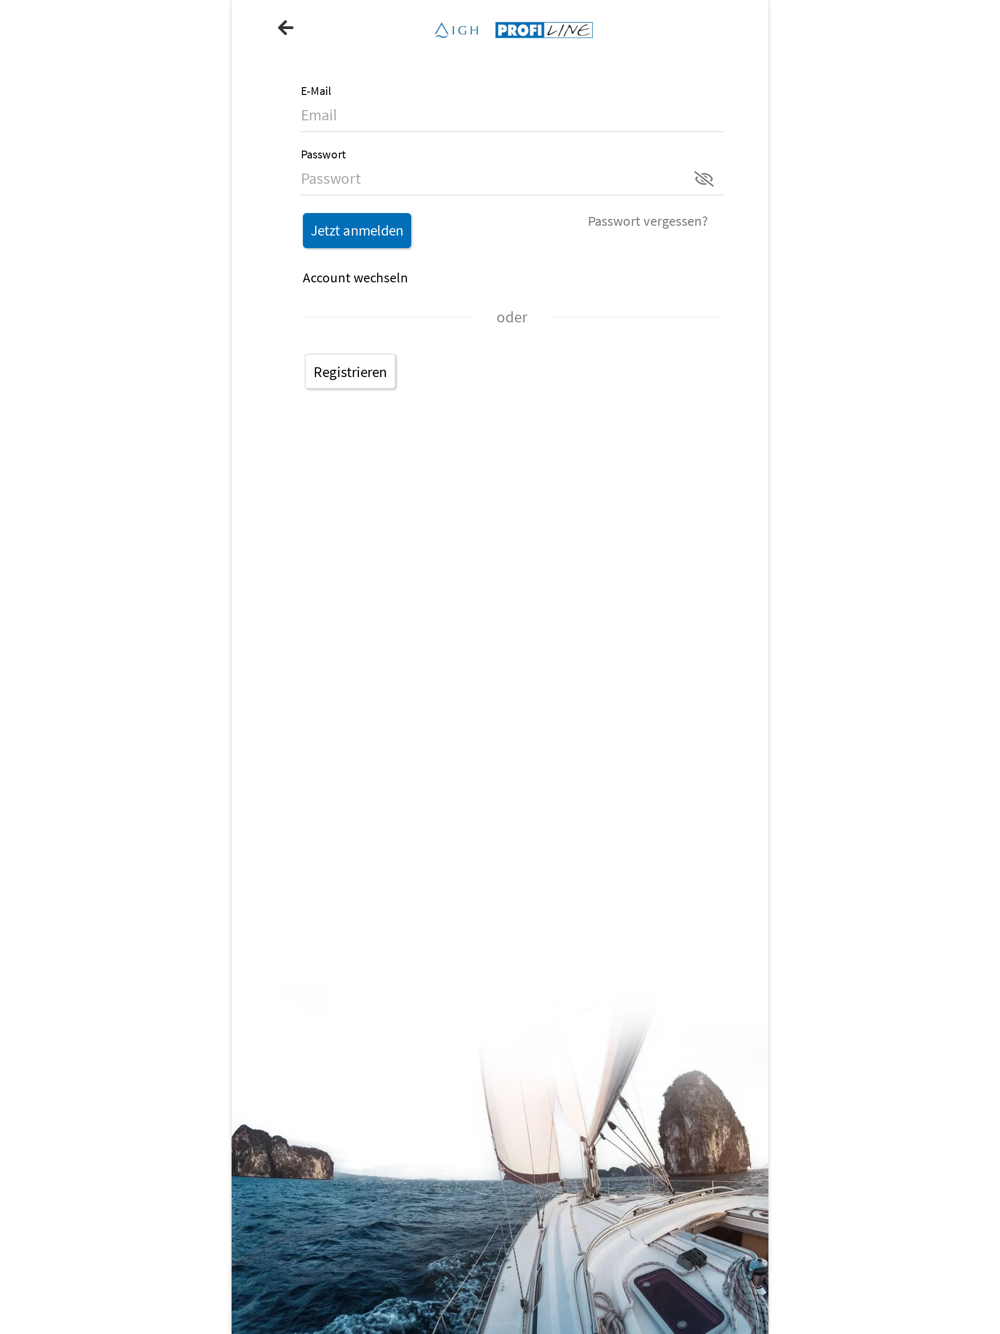Click the E-Mail field label
Viewport: 1000px width, 1334px height.
[x=316, y=91]
